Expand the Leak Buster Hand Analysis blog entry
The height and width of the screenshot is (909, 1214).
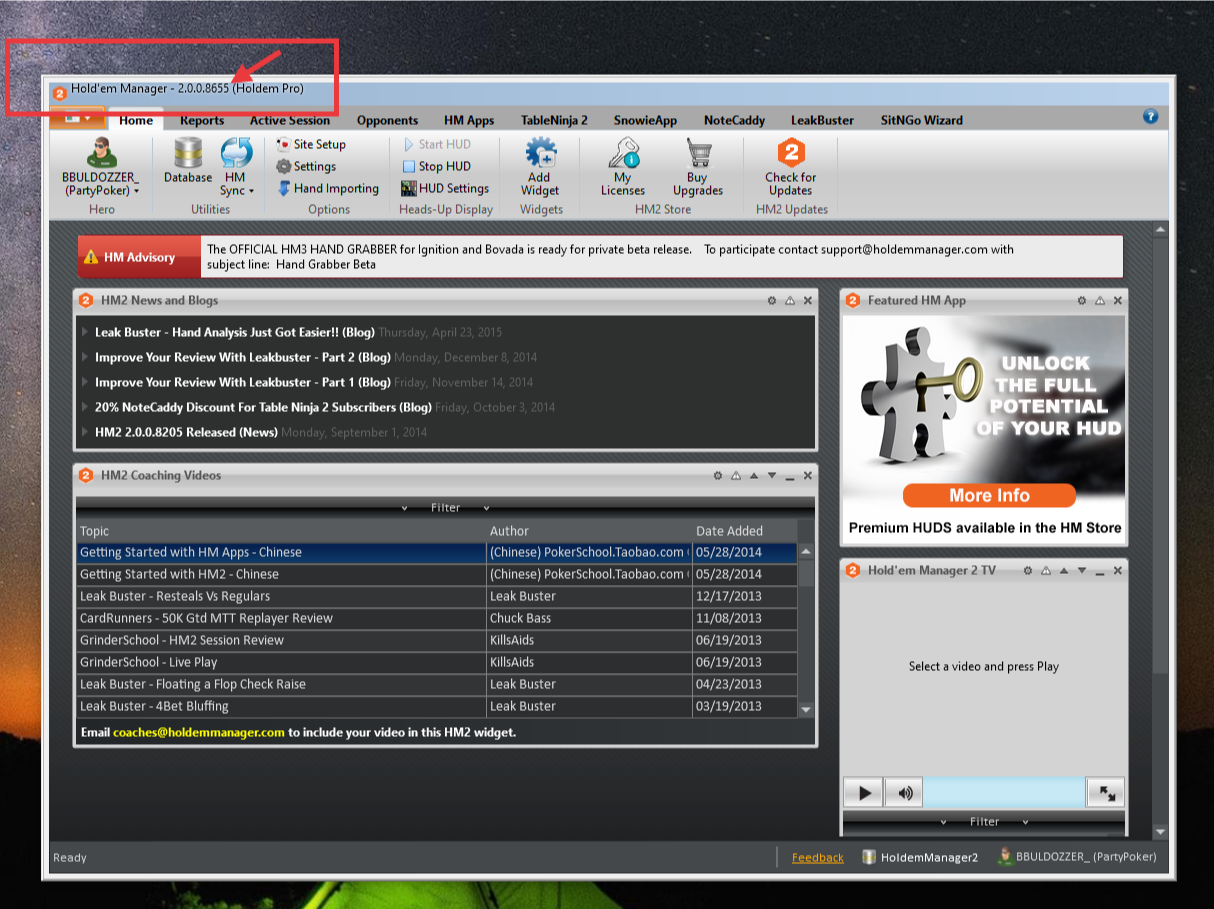click(86, 332)
